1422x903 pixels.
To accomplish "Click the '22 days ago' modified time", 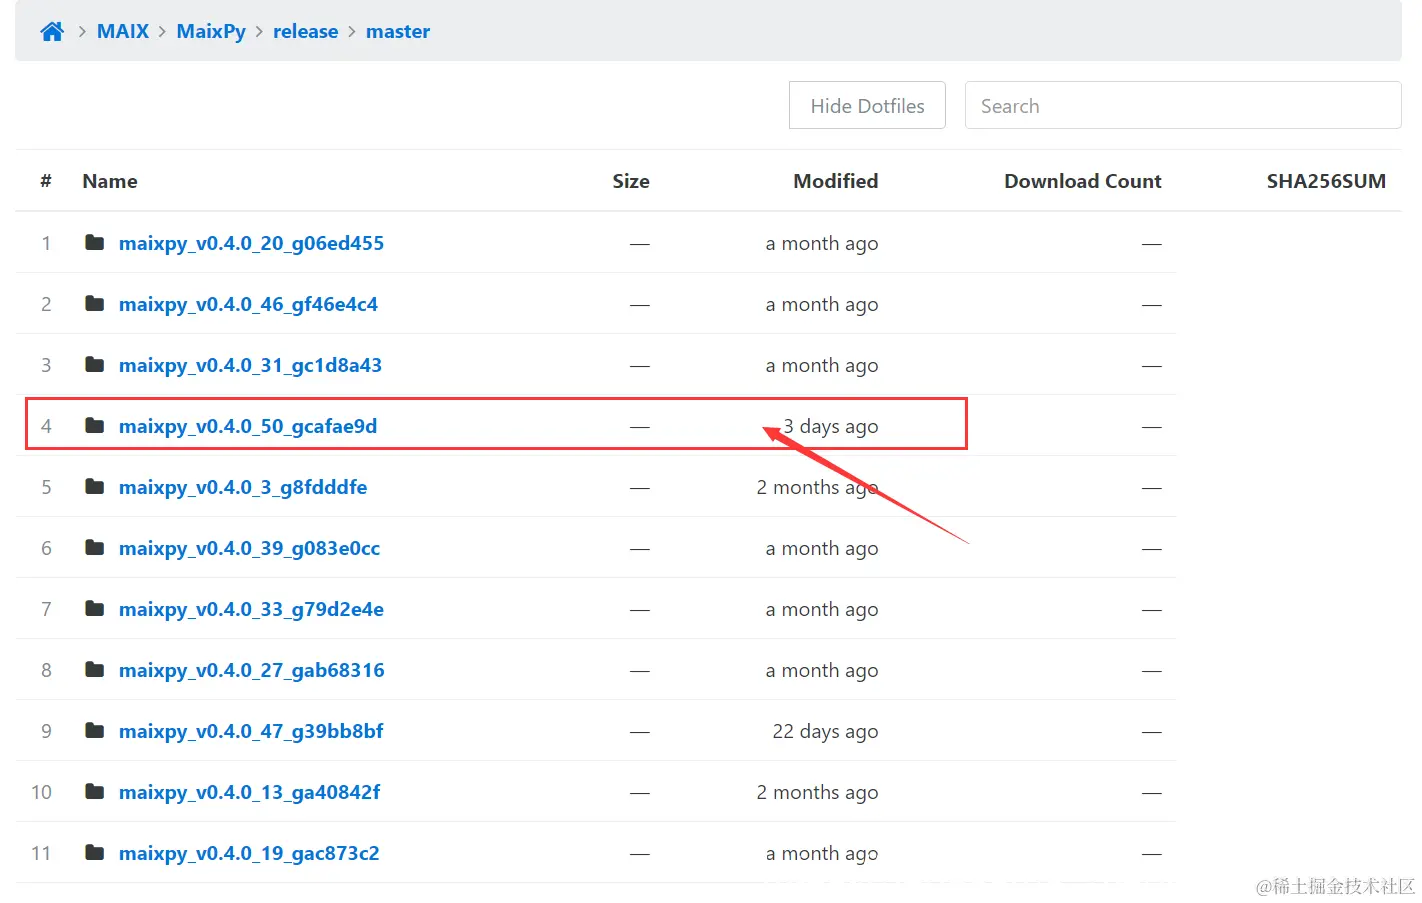I will click(x=825, y=732).
